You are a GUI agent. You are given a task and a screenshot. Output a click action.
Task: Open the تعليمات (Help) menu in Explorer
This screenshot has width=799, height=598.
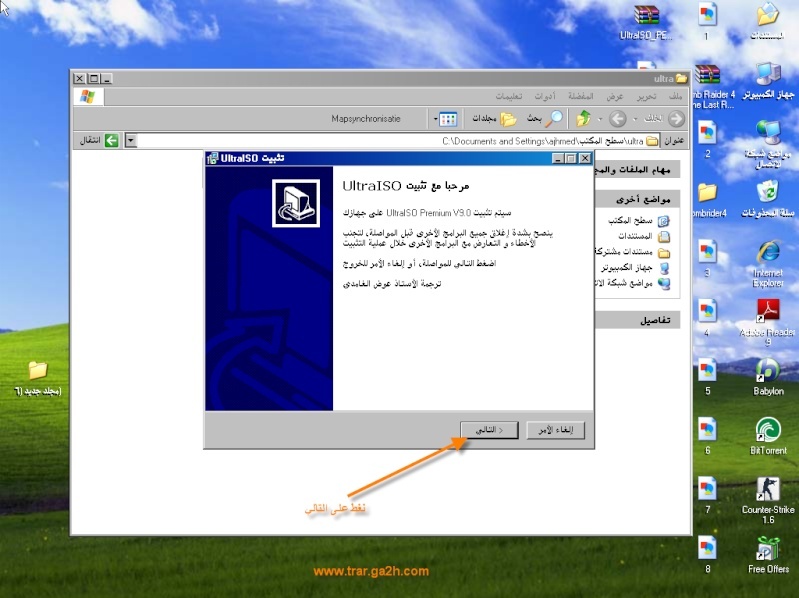tap(509, 96)
